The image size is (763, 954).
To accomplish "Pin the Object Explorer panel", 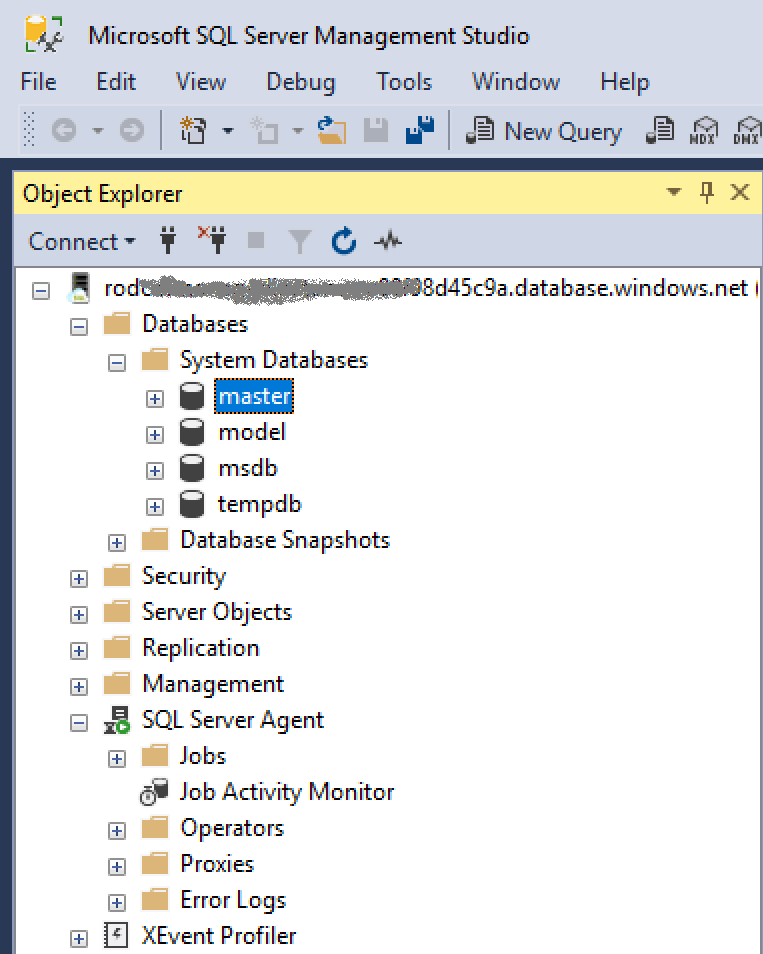I will point(707,192).
